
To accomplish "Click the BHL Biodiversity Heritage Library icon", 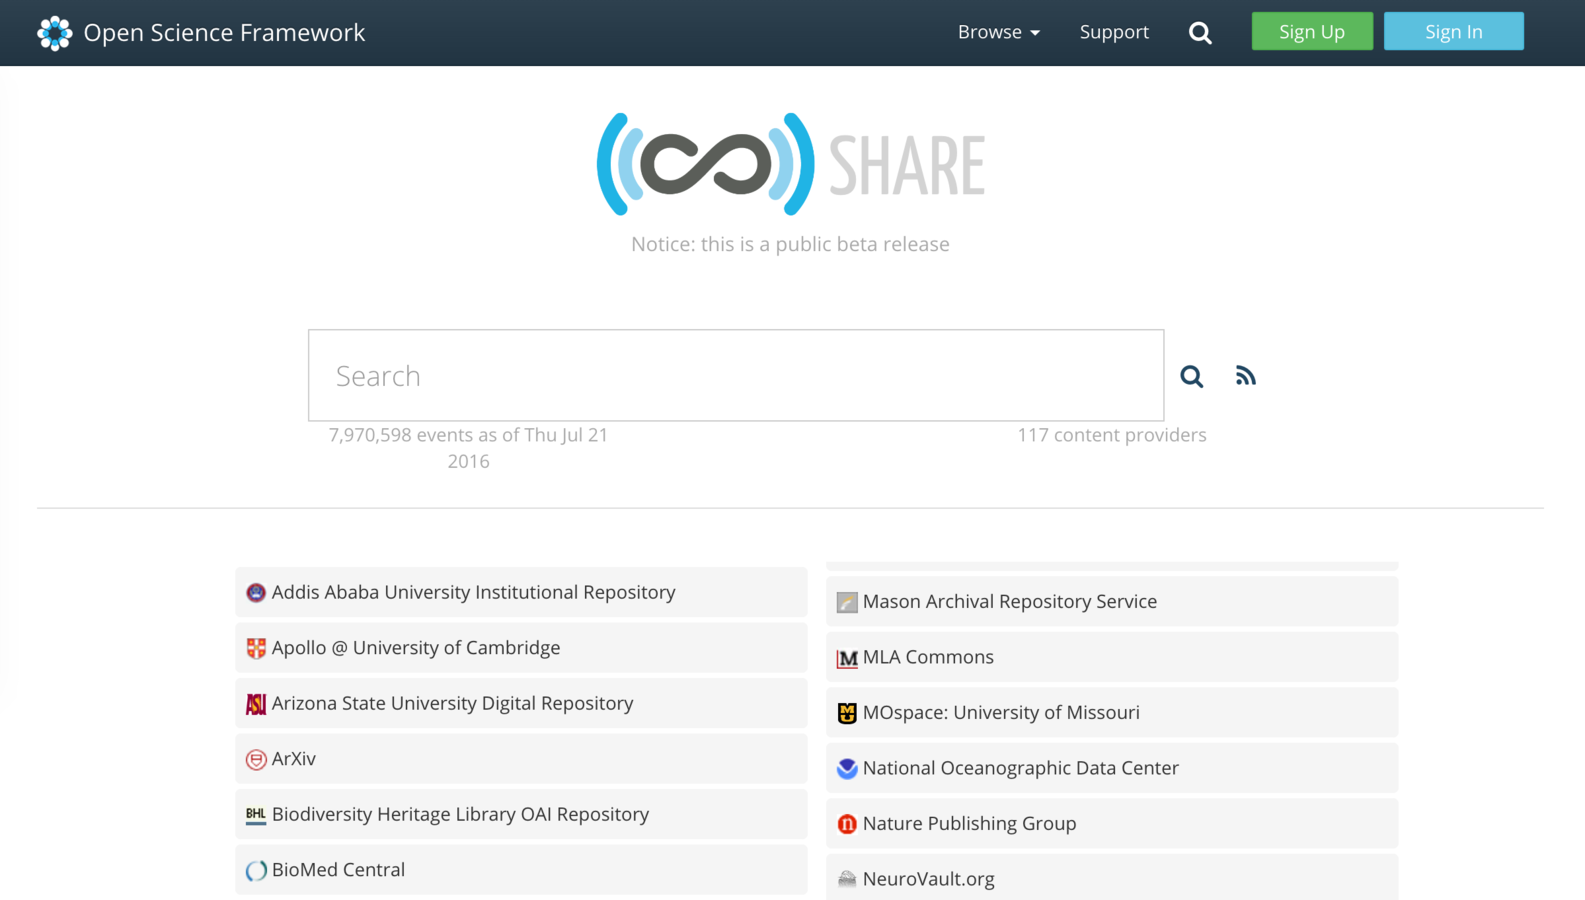I will (256, 815).
